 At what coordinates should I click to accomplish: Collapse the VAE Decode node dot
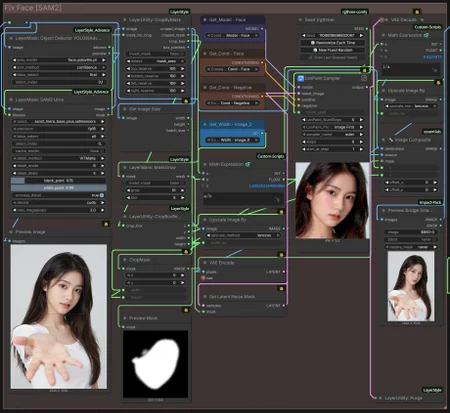(x=382, y=20)
